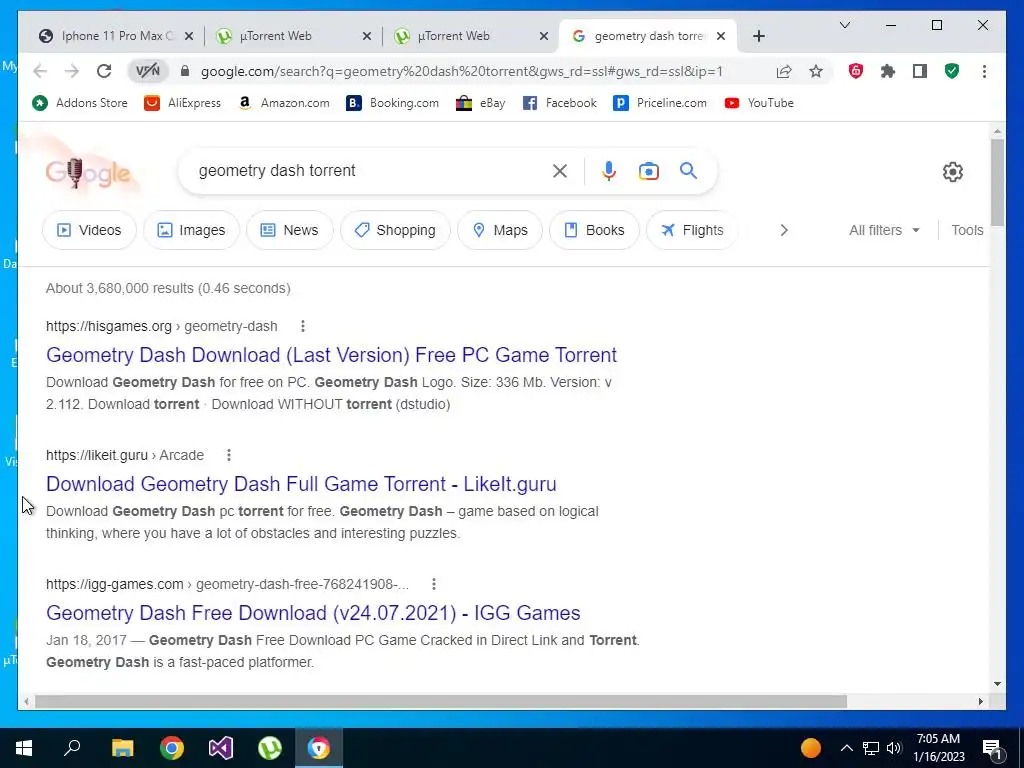Image resolution: width=1024 pixels, height=768 pixels.
Task: Click the vertical scrollbar thumb
Action: click(x=997, y=182)
